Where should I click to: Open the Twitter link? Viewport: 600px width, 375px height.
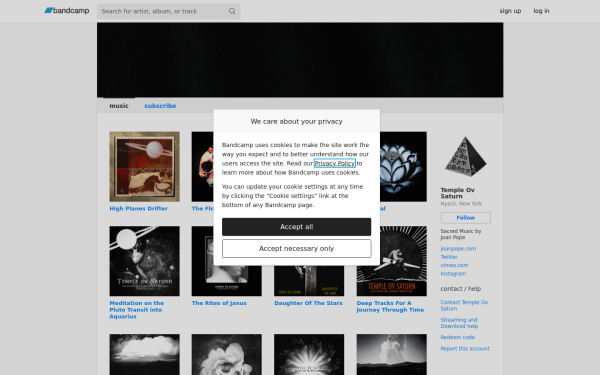[x=448, y=257]
